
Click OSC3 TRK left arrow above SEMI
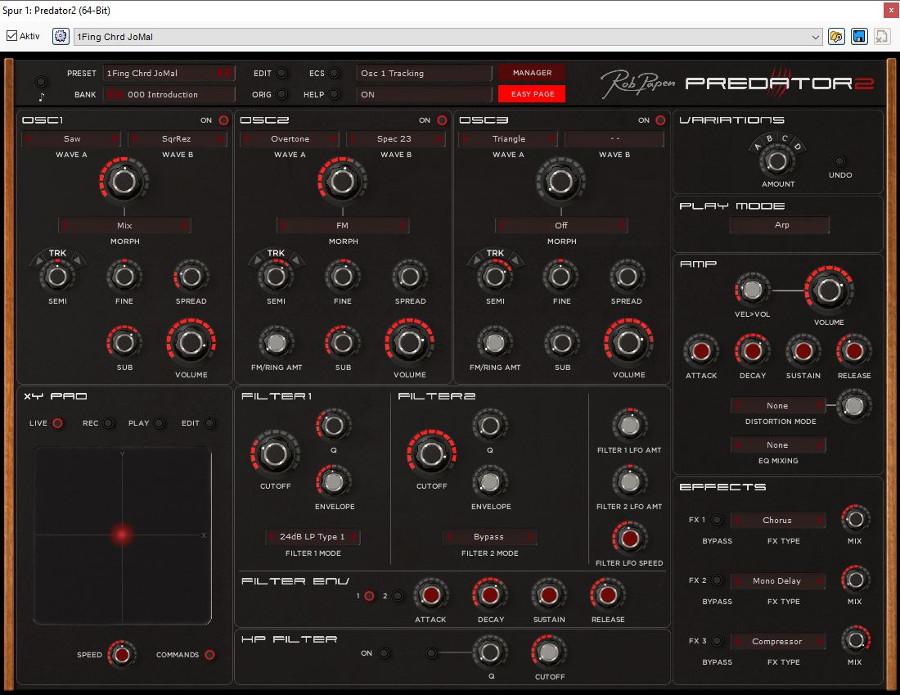click(x=475, y=261)
